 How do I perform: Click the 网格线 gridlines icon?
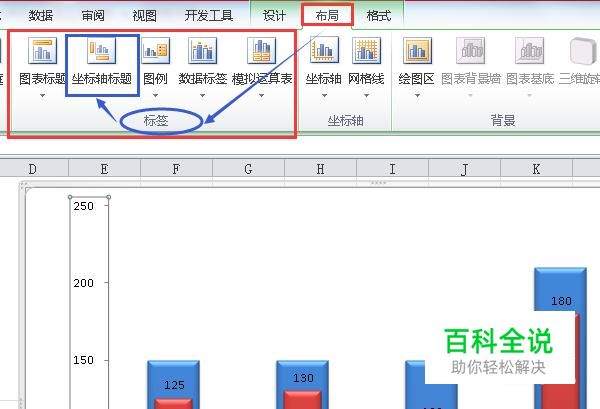point(366,50)
